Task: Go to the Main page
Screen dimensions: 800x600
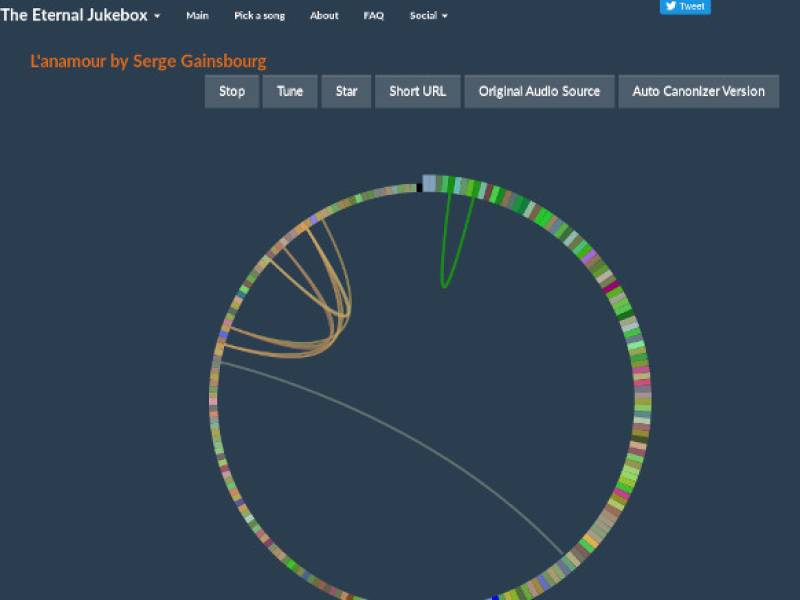Action: pyautogui.click(x=197, y=16)
